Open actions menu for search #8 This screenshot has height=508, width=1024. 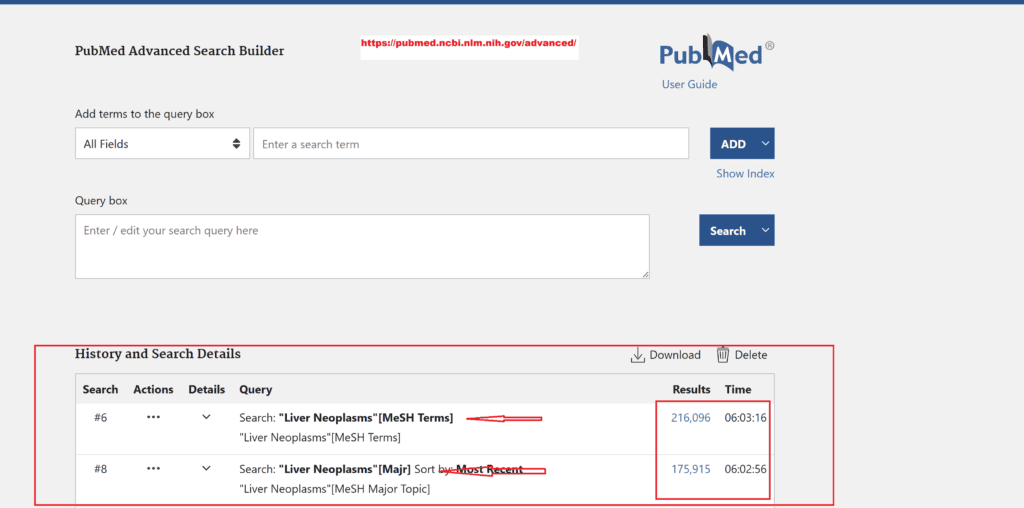[153, 468]
